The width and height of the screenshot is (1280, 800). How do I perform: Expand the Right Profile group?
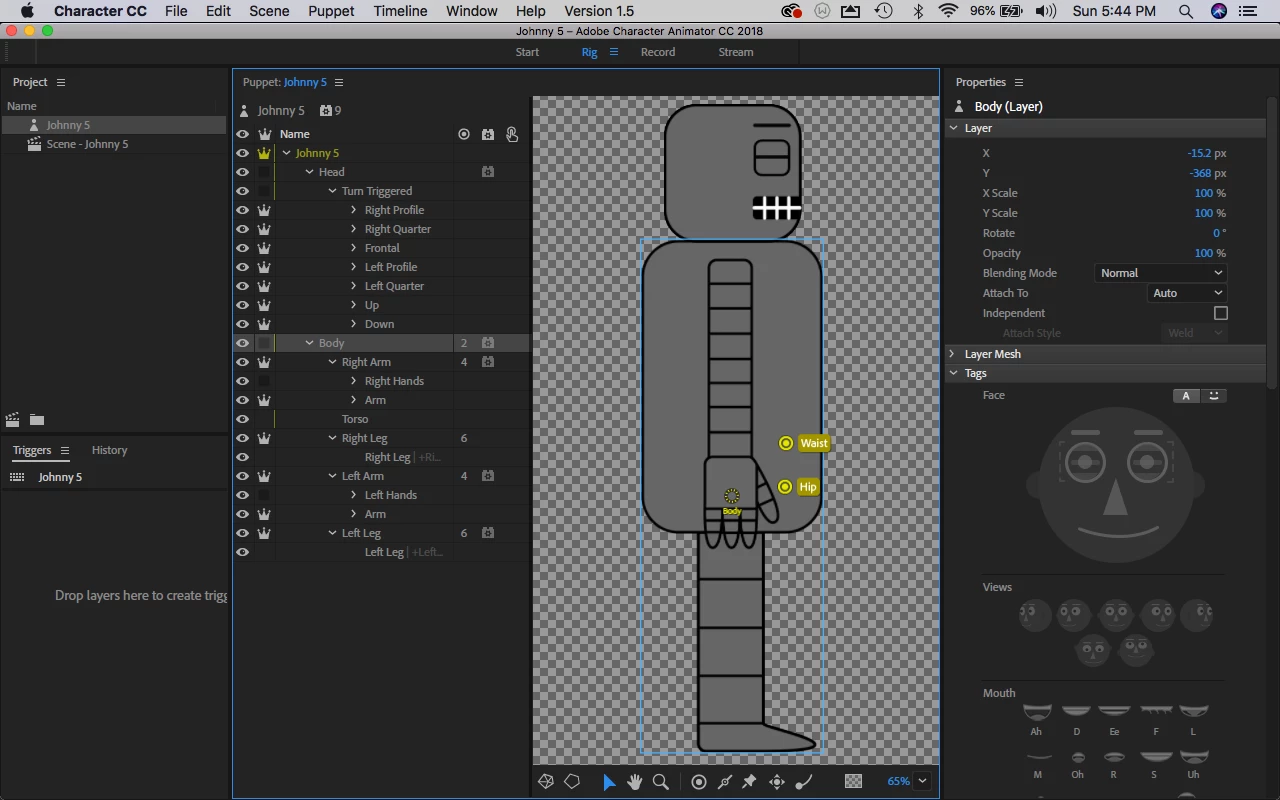click(x=354, y=210)
